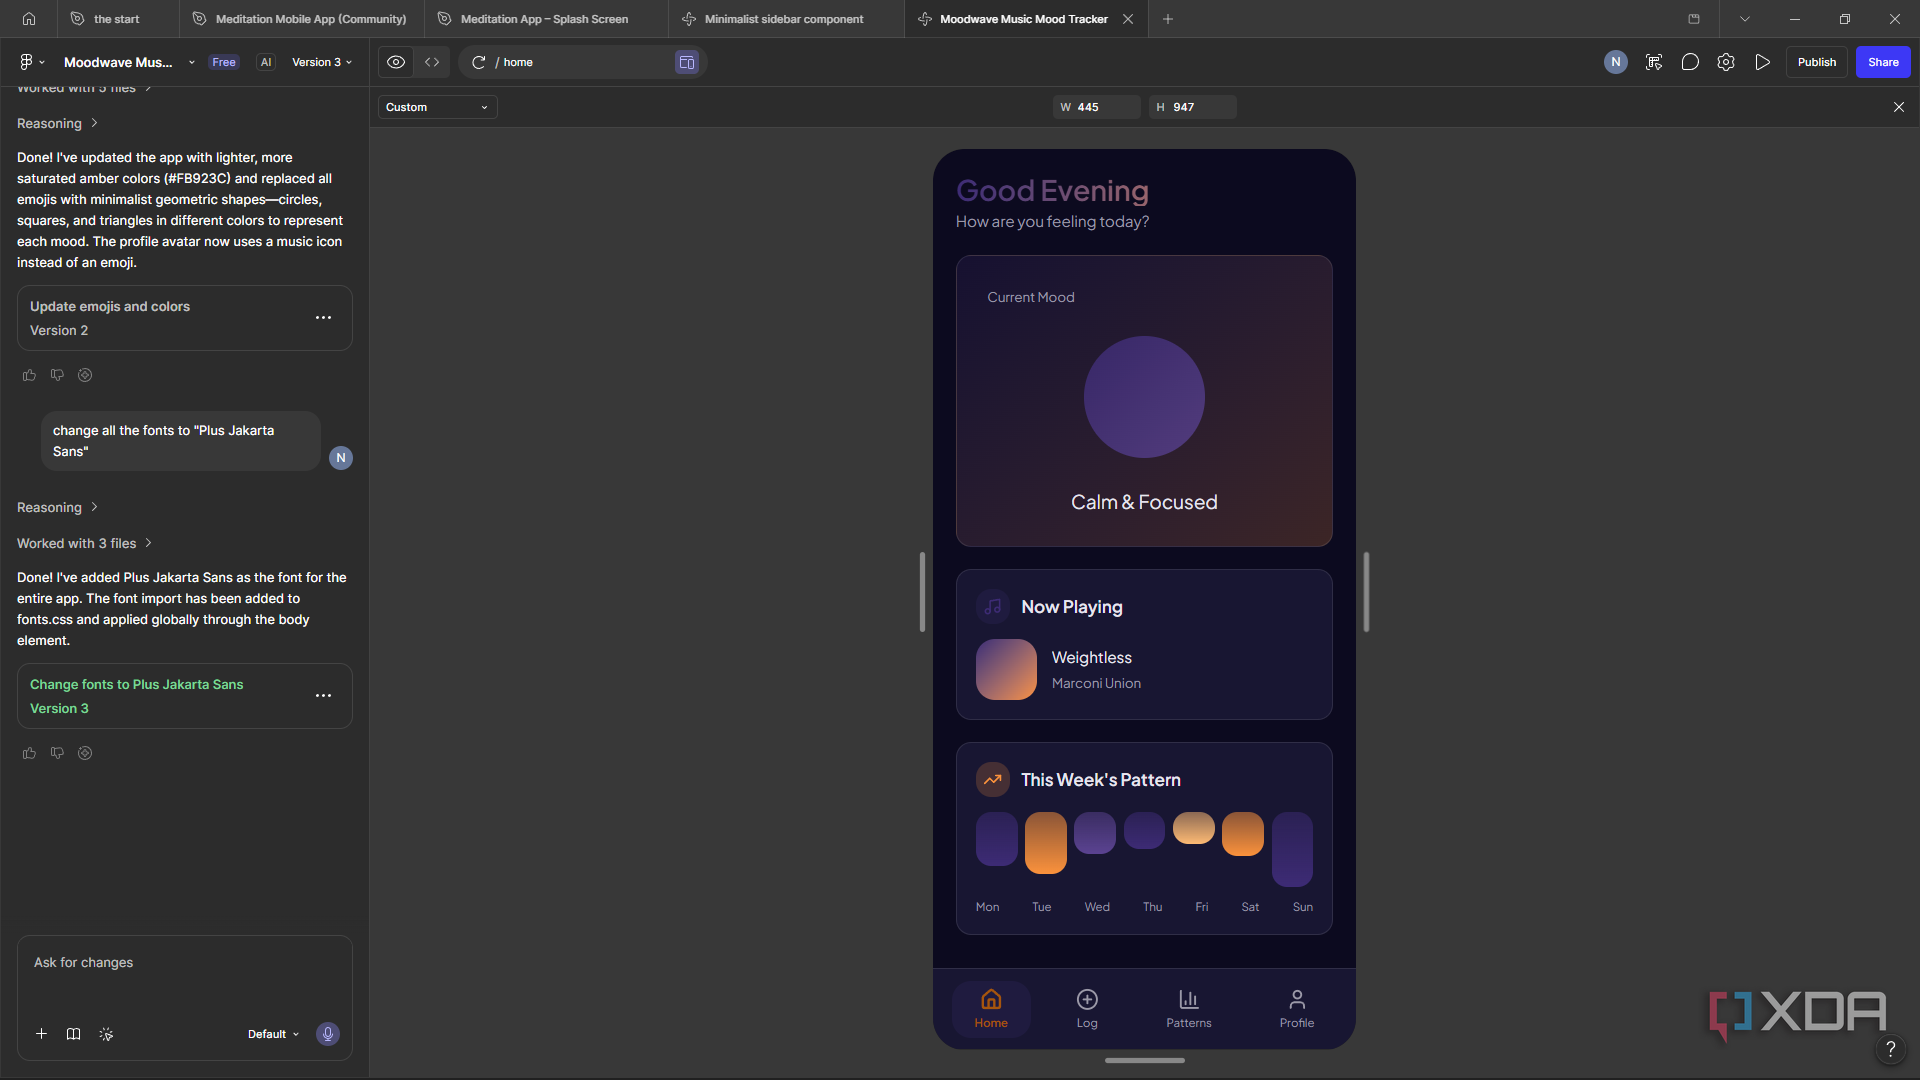Click the purple Current Mood circle
The image size is (1920, 1080).
(1144, 397)
